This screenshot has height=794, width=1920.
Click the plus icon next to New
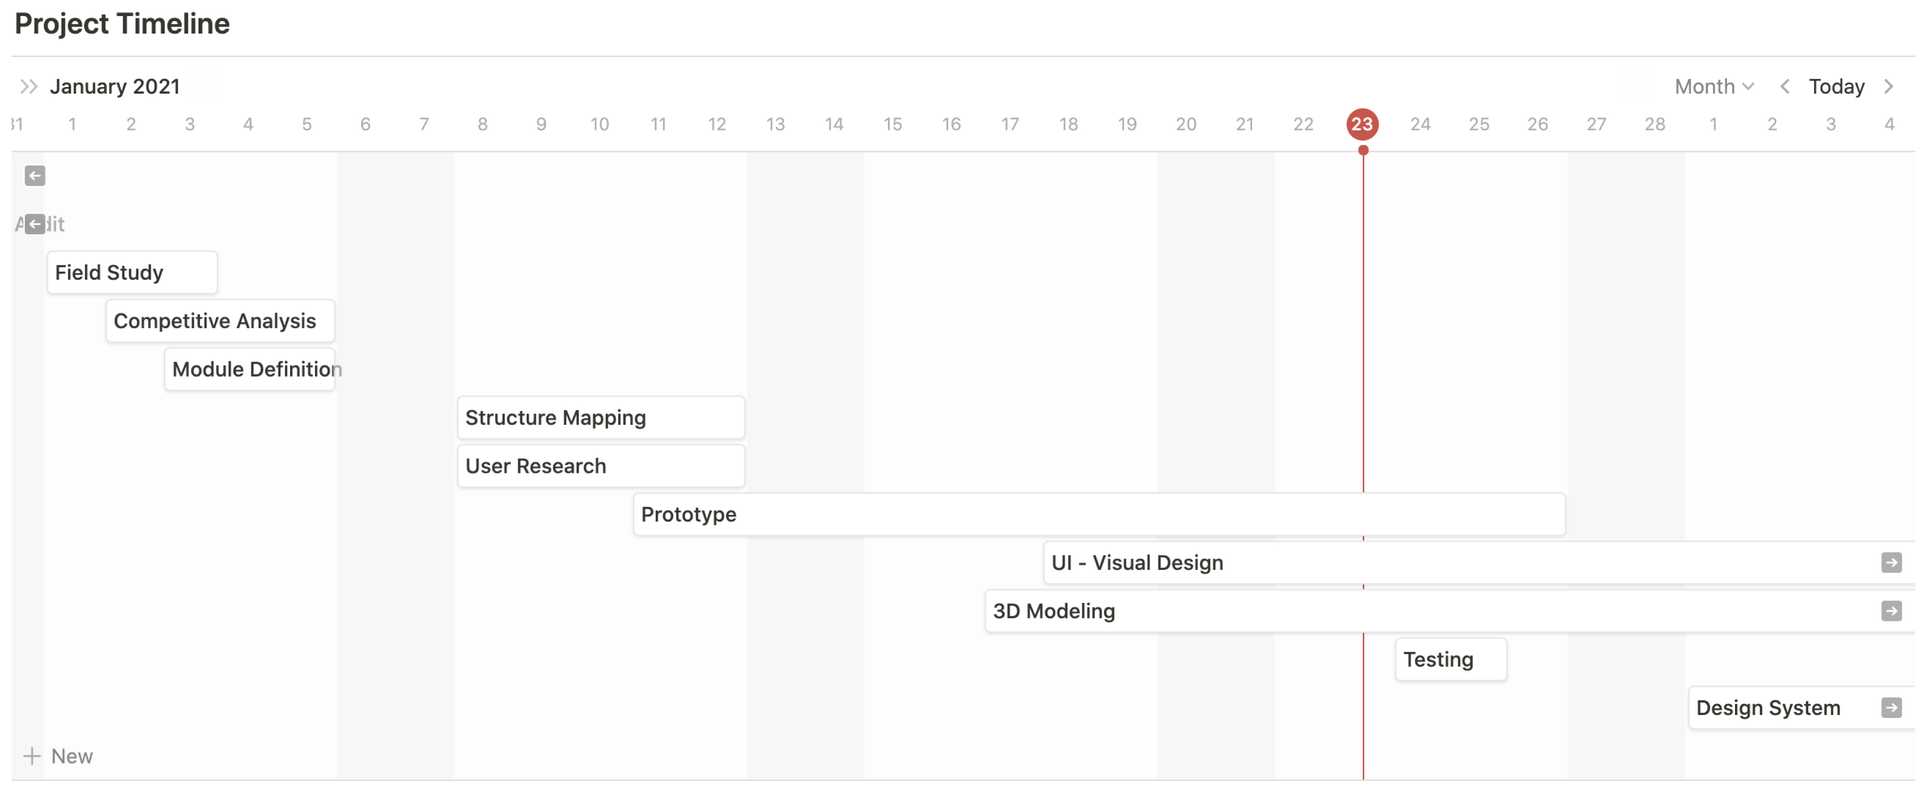point(31,756)
